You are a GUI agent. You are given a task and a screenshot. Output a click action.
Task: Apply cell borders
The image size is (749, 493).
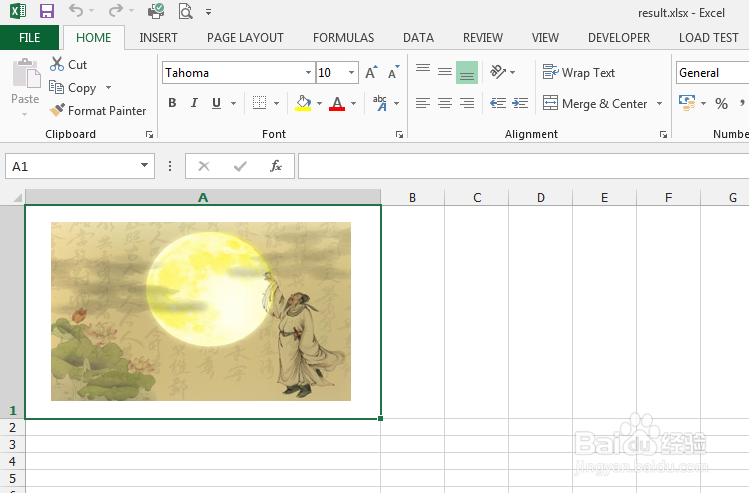point(259,103)
